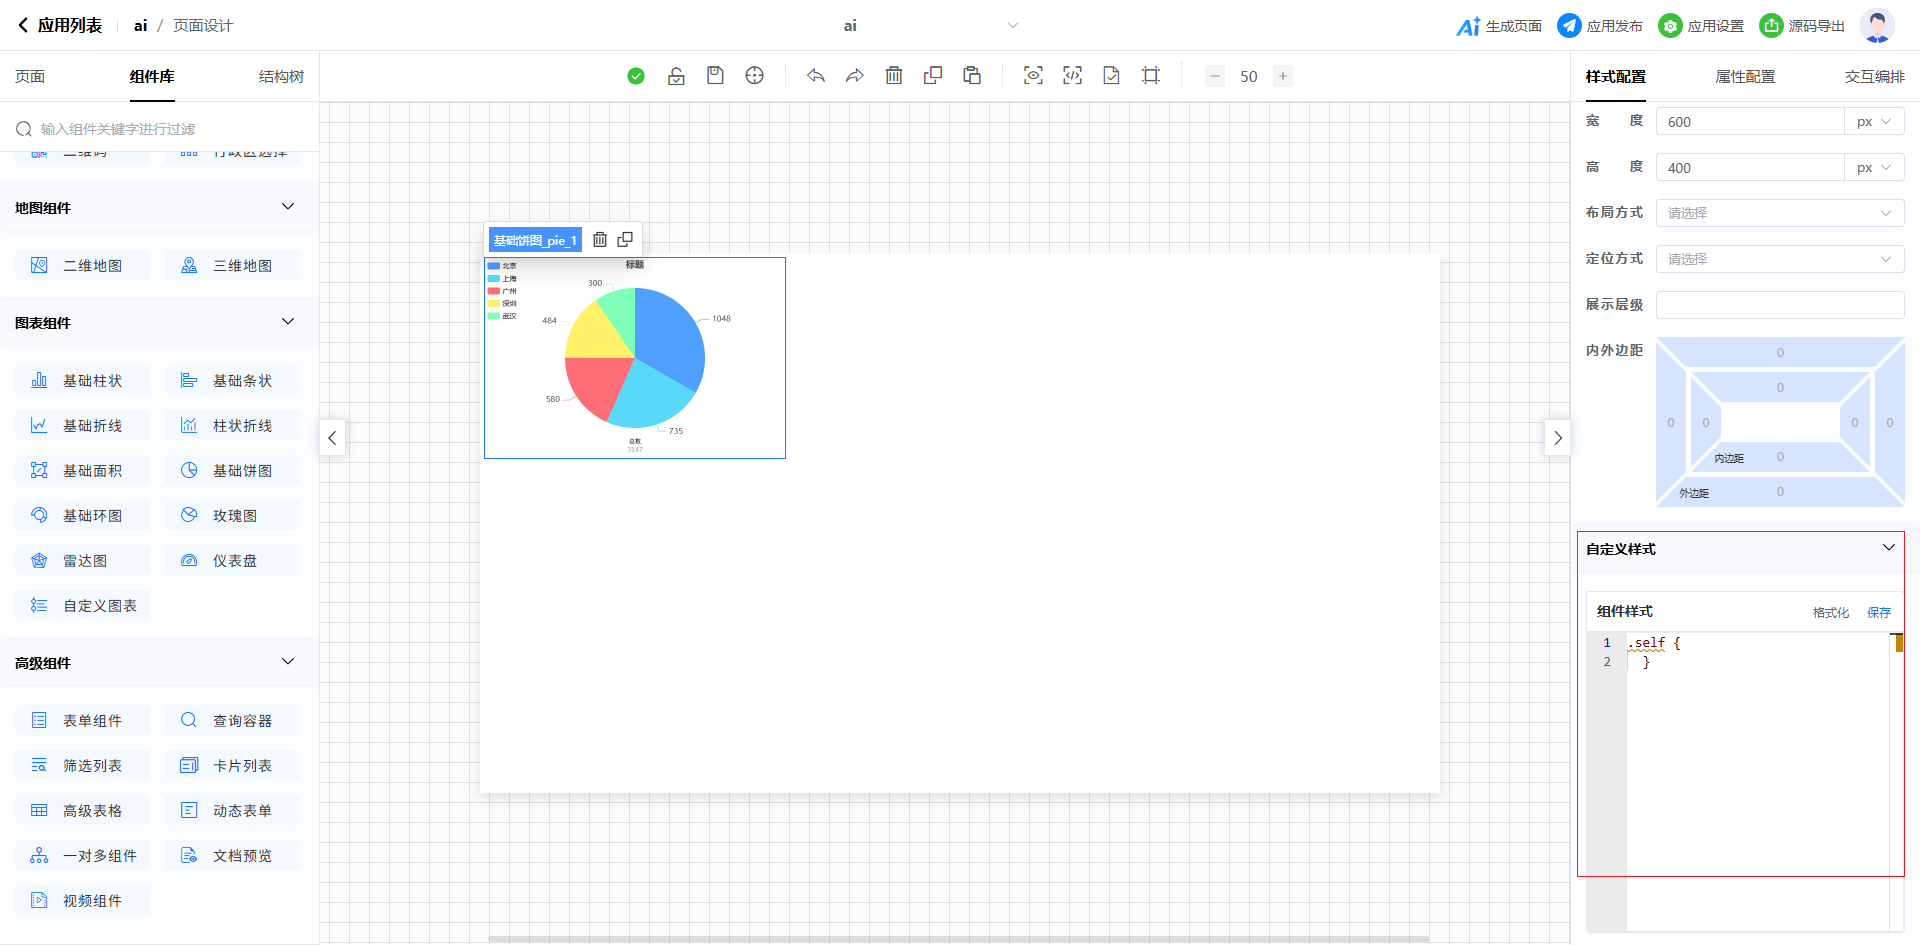Open the 布局方式 dropdown
The height and width of the screenshot is (945, 1920).
(1779, 213)
